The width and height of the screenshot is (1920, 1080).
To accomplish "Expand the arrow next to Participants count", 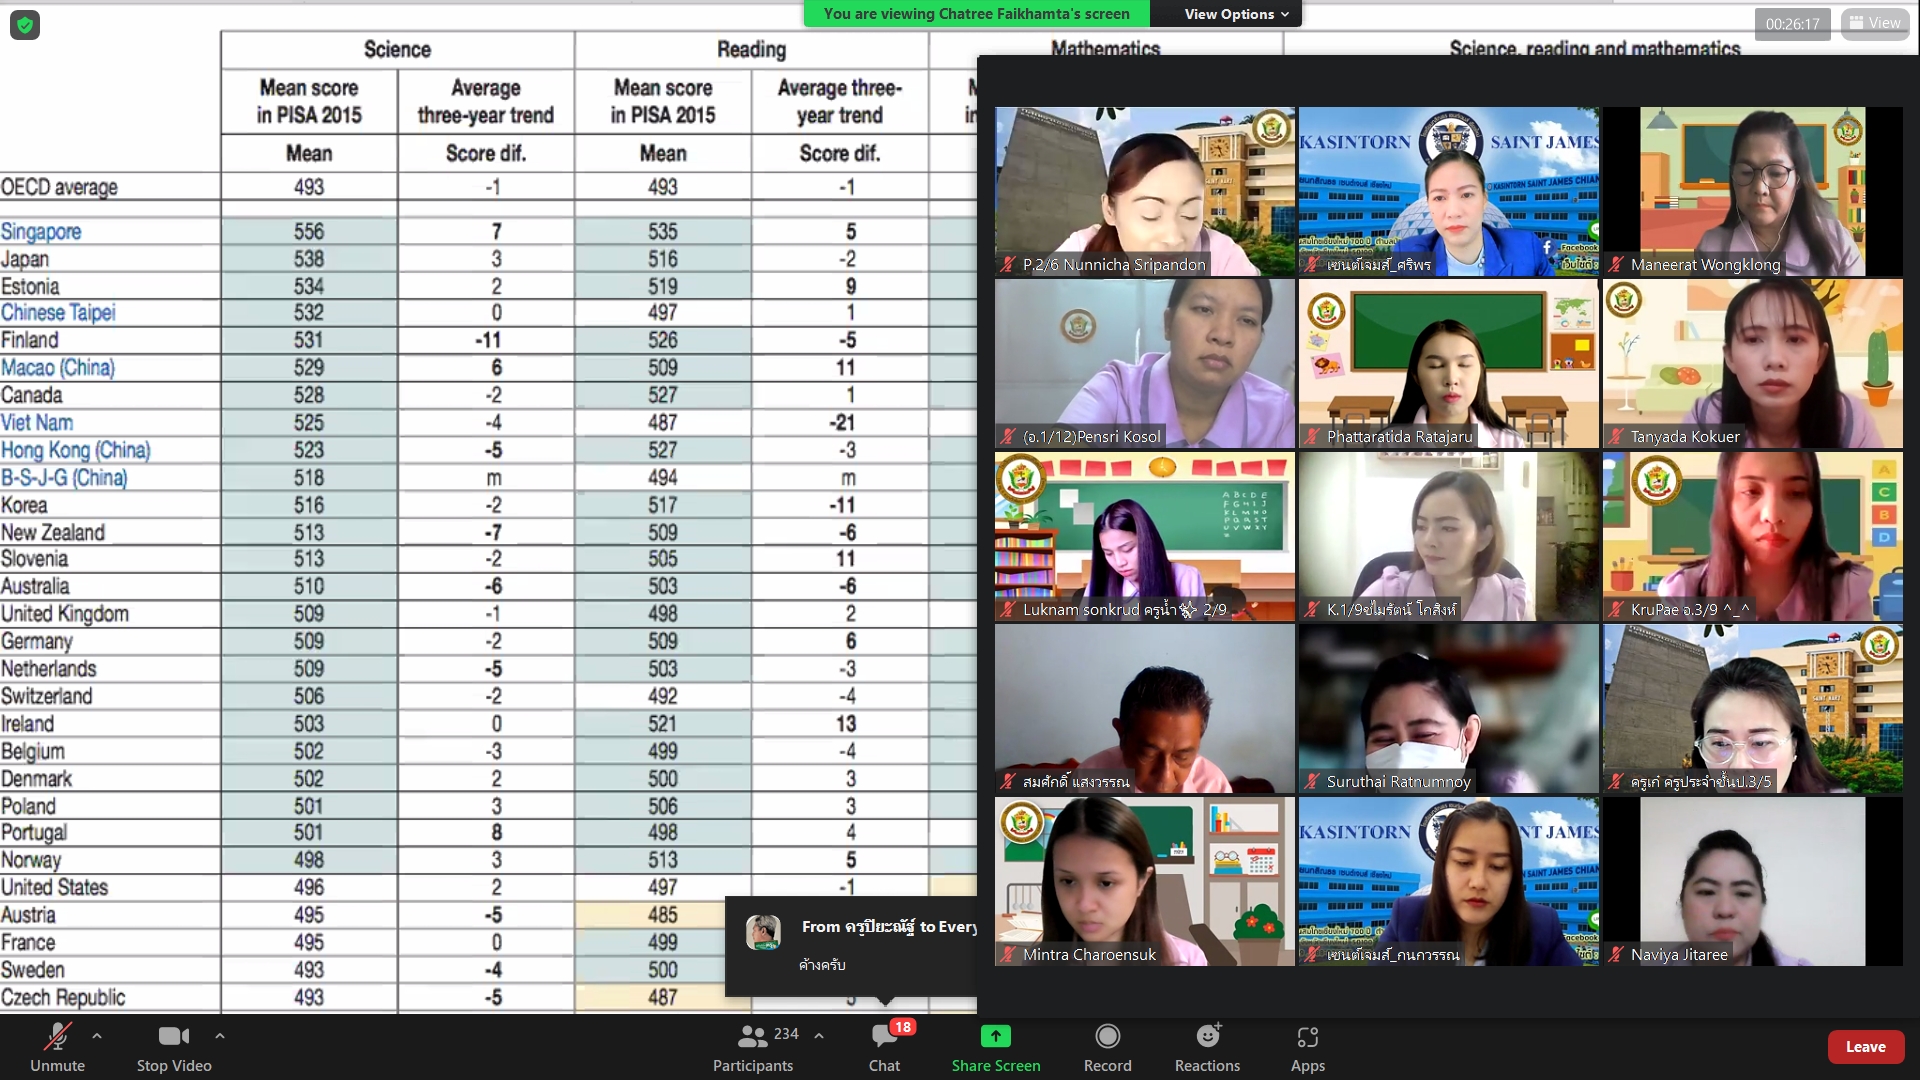I will point(819,1036).
